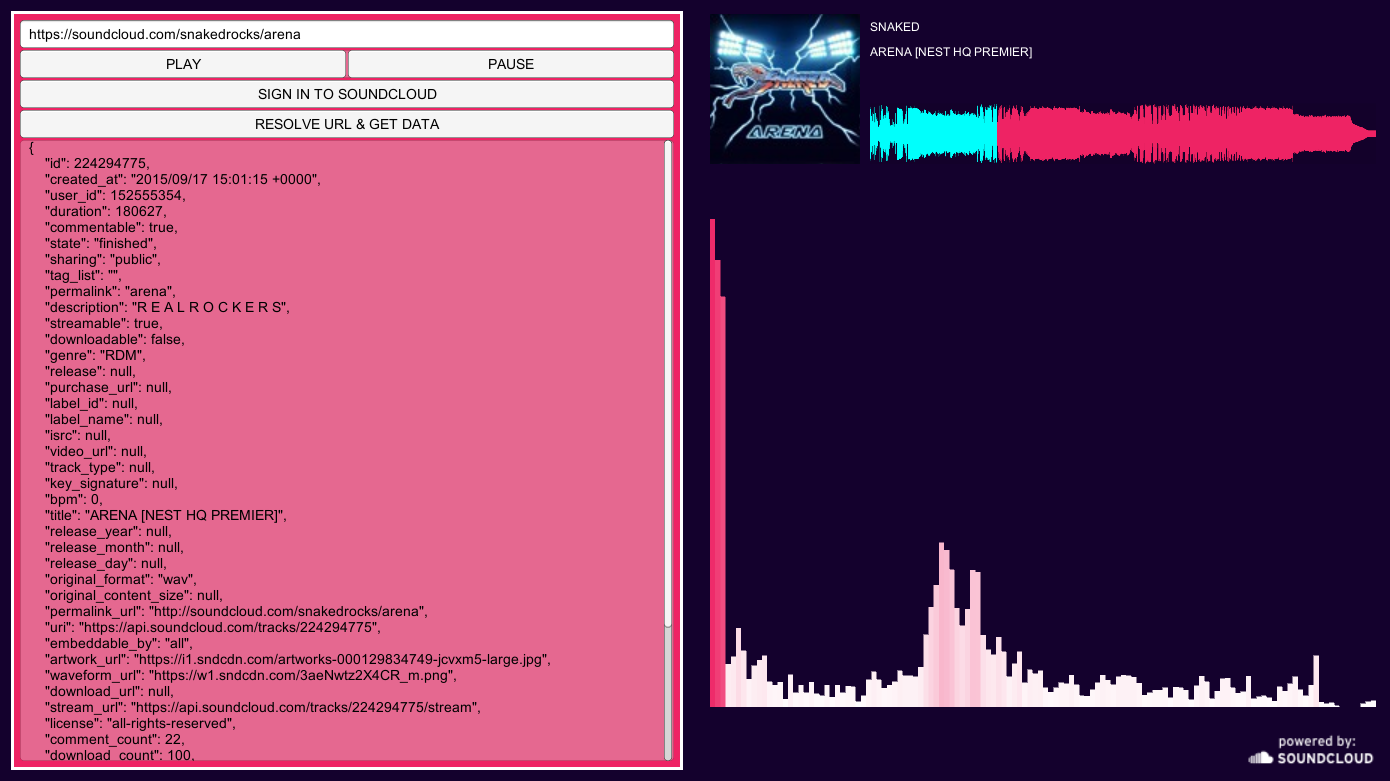Open the powered by SoundCloud logo
Viewport: 1390px width, 781px height.
[1311, 750]
